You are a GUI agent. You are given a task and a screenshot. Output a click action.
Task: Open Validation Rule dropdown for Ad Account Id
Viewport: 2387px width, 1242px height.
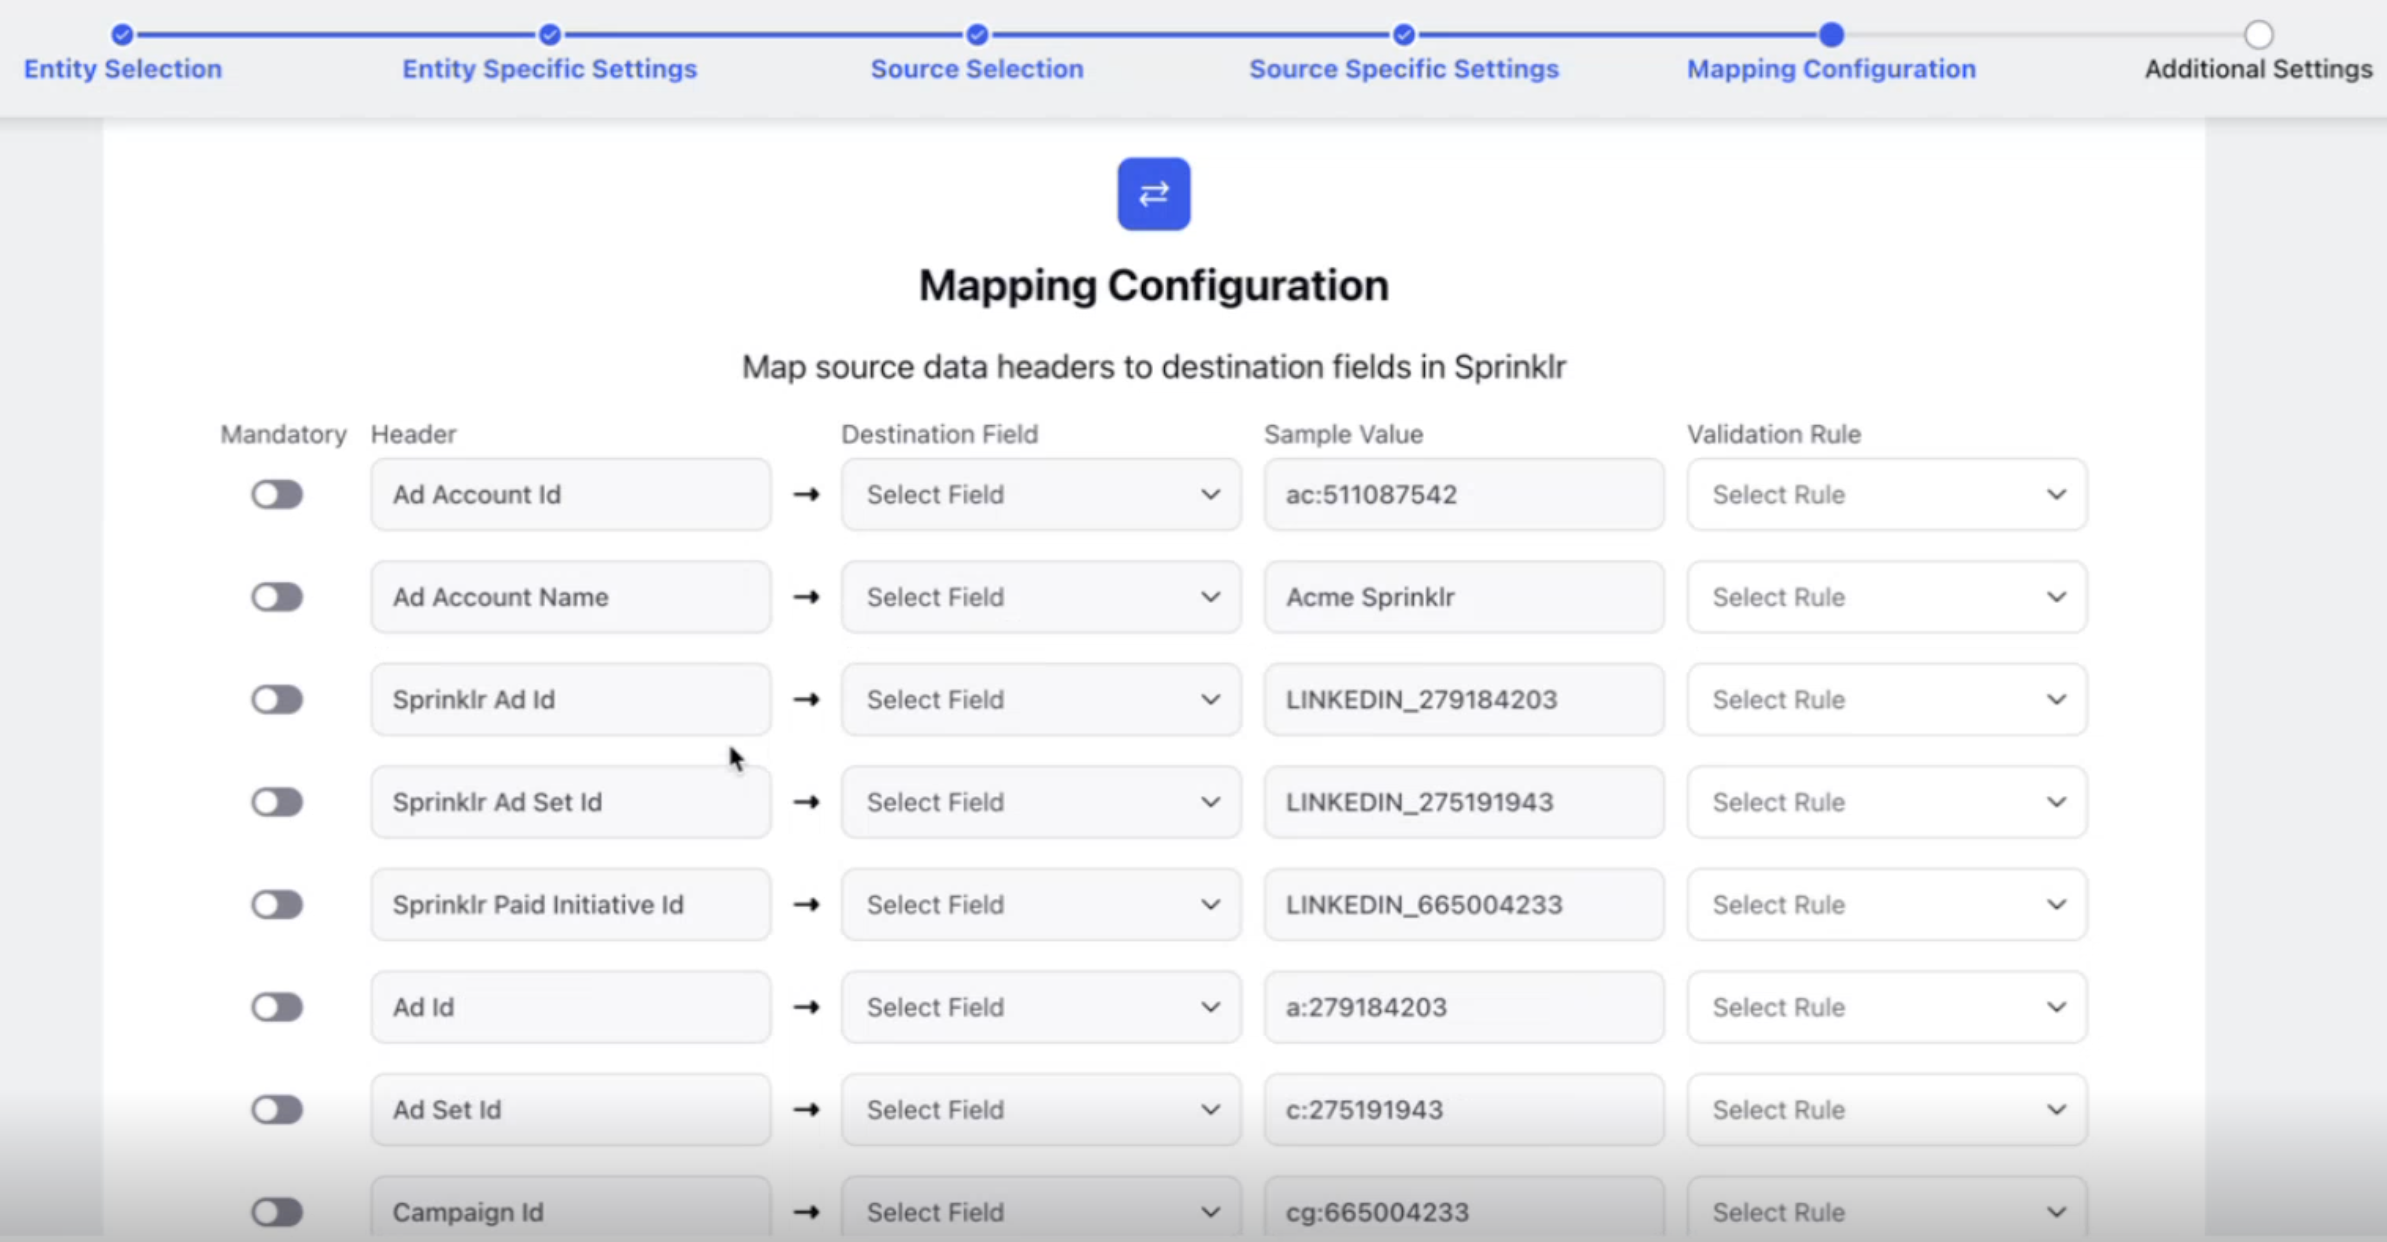coord(1887,494)
